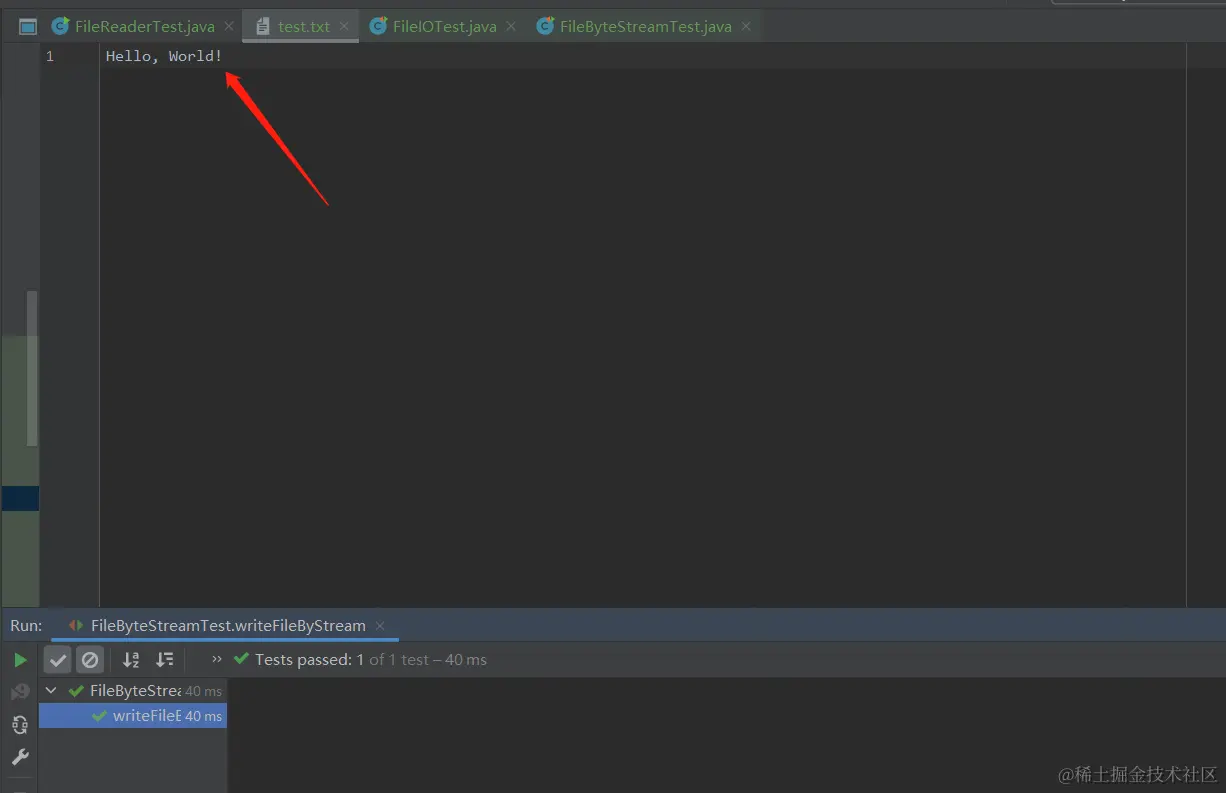Open run settings wrench icon
The height and width of the screenshot is (793, 1226).
(20, 757)
